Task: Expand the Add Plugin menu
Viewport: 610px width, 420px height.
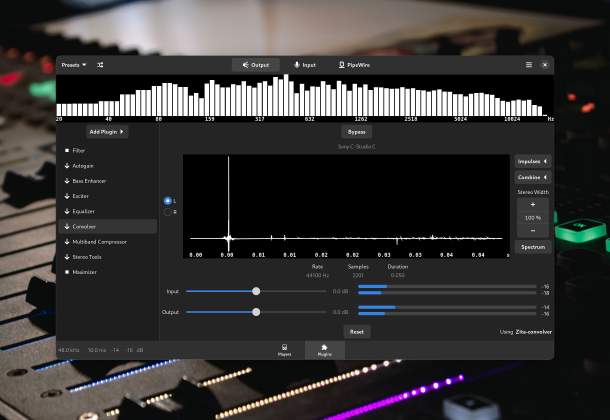Action: pyautogui.click(x=107, y=132)
